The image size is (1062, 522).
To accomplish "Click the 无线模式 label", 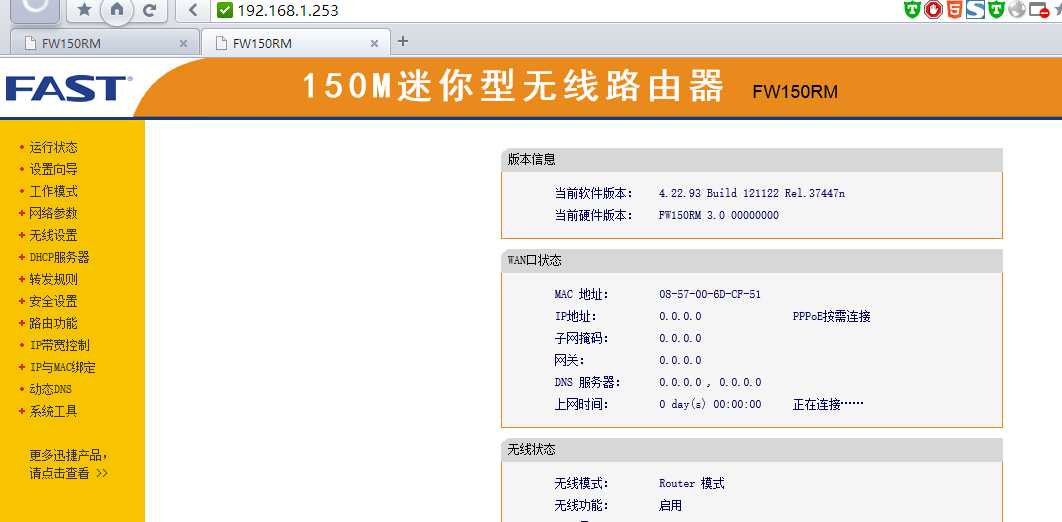I will 581,483.
